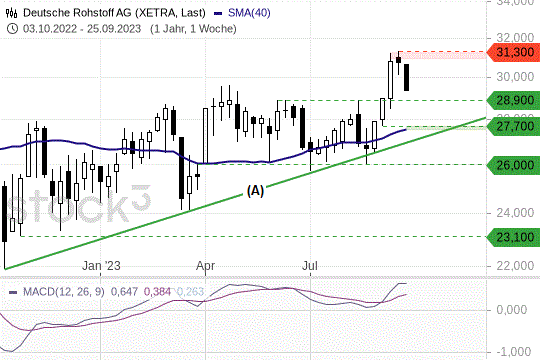Click the 32,000 y-axis value
Viewport: 540px width, 360px height.
[515, 38]
